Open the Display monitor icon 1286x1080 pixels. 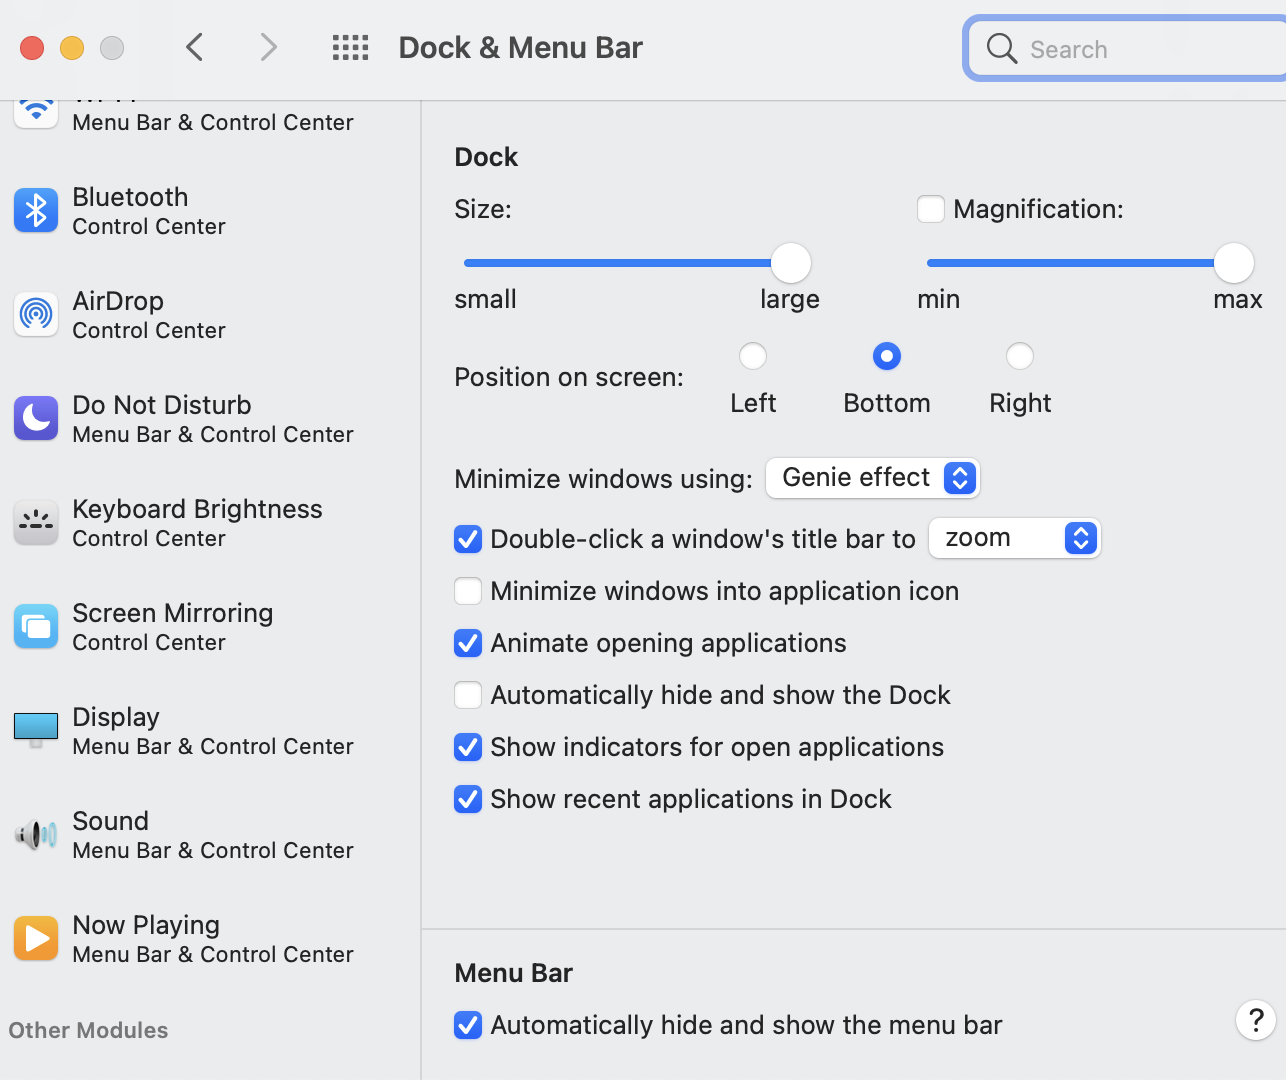[36, 730]
